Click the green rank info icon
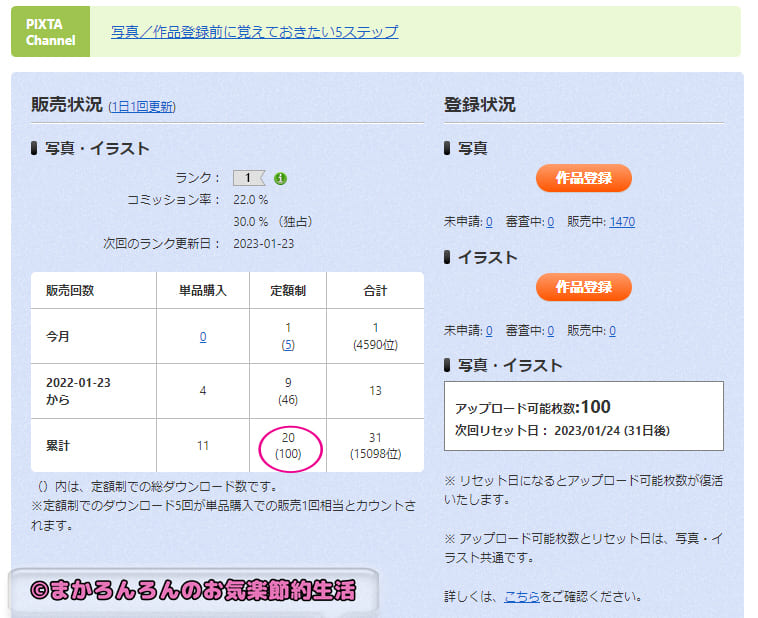Screen dimensions: 758x618 [280, 178]
